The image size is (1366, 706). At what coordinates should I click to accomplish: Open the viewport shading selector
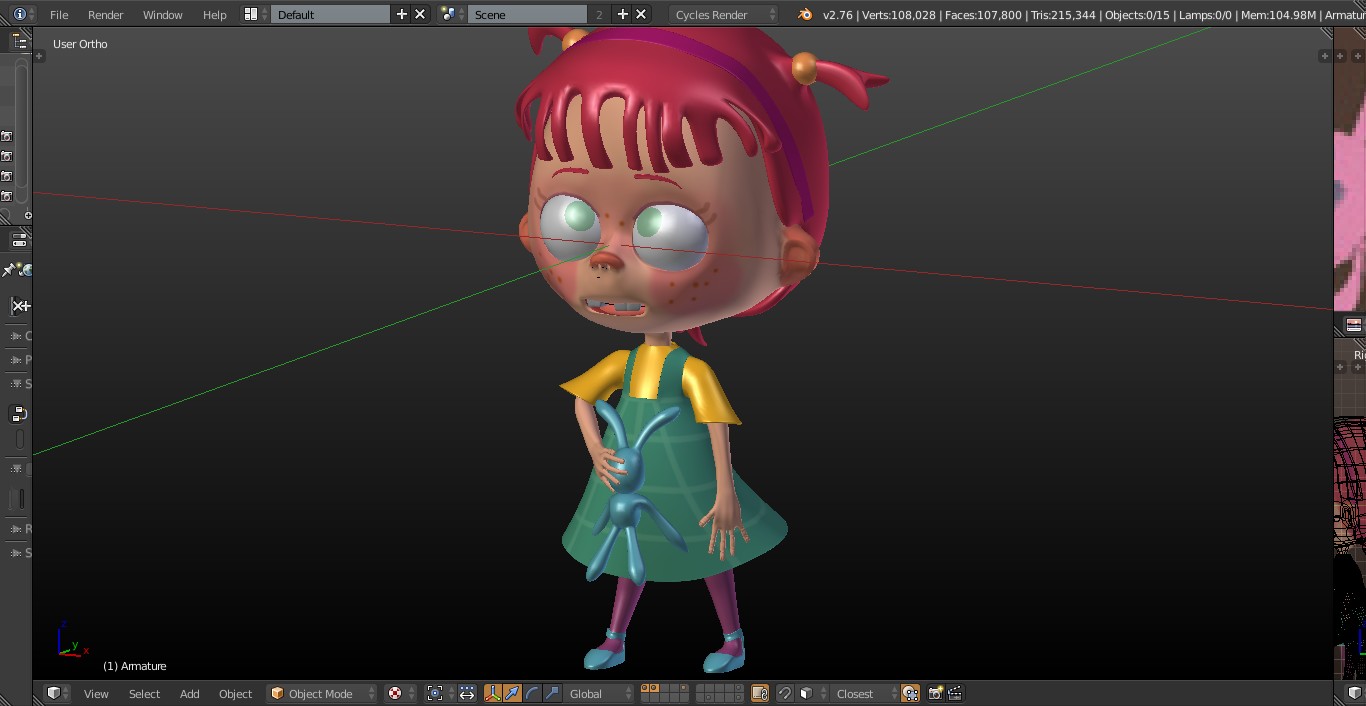point(401,693)
